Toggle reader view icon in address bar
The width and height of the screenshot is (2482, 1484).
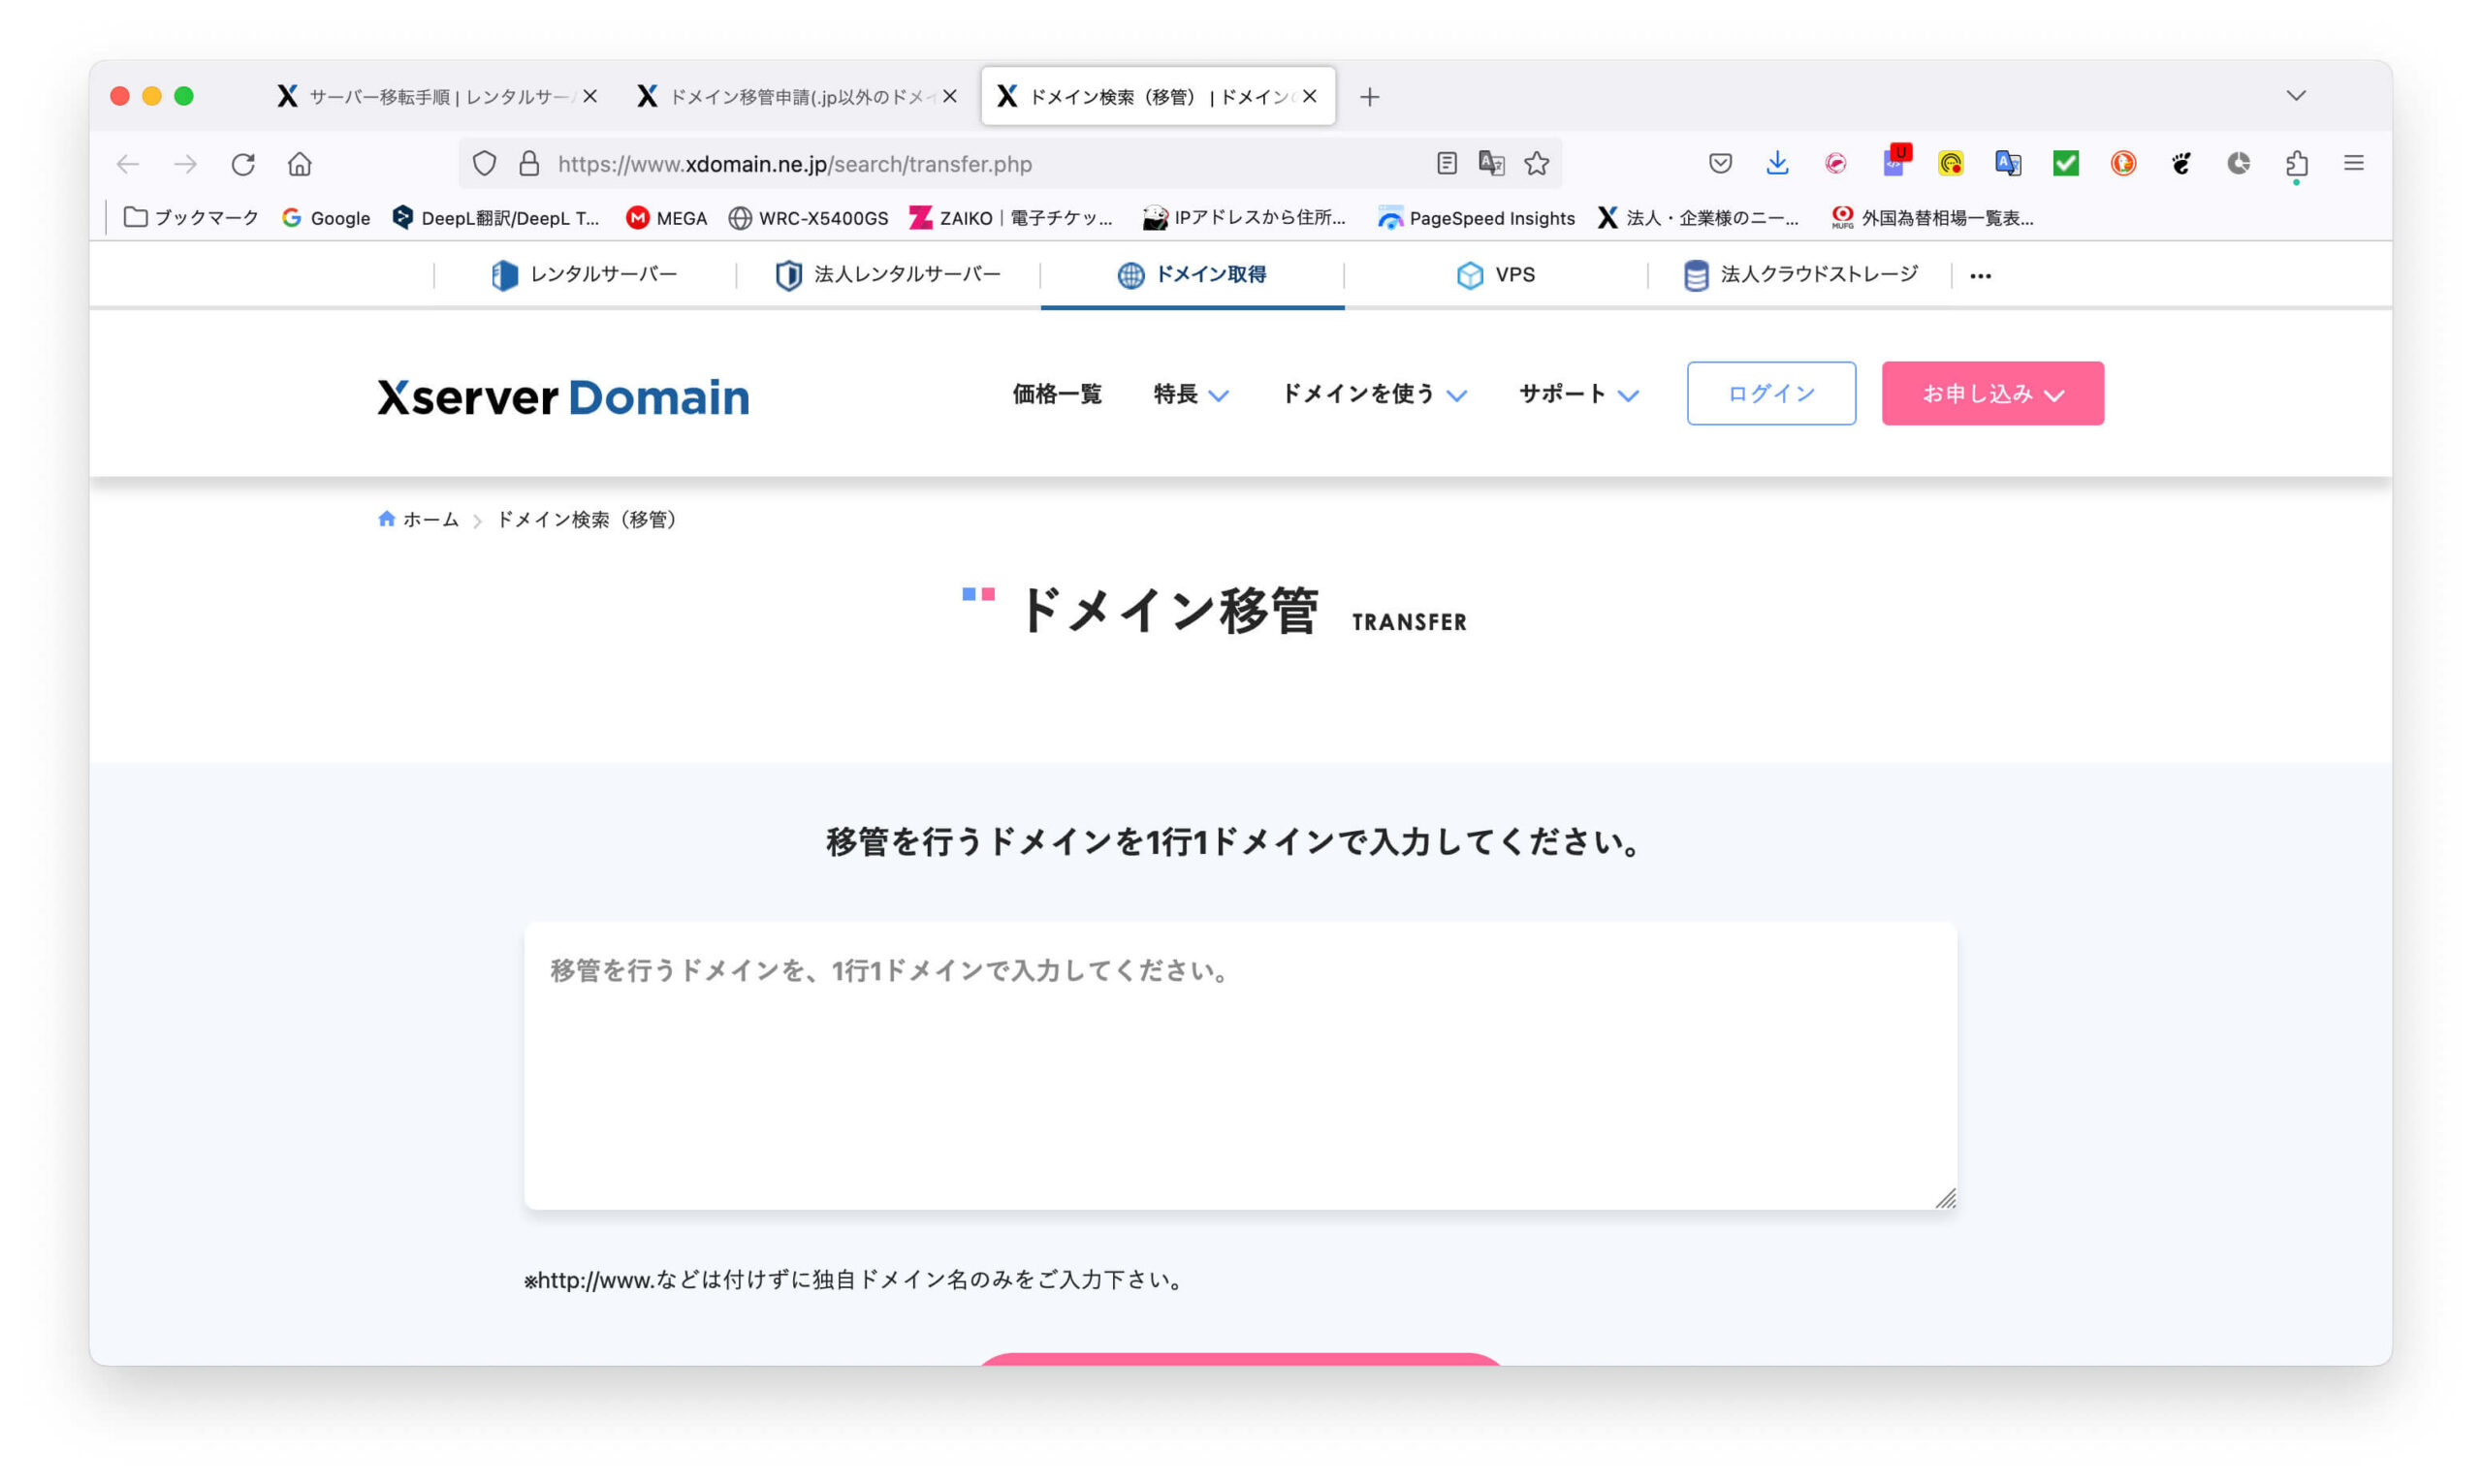(x=1446, y=163)
